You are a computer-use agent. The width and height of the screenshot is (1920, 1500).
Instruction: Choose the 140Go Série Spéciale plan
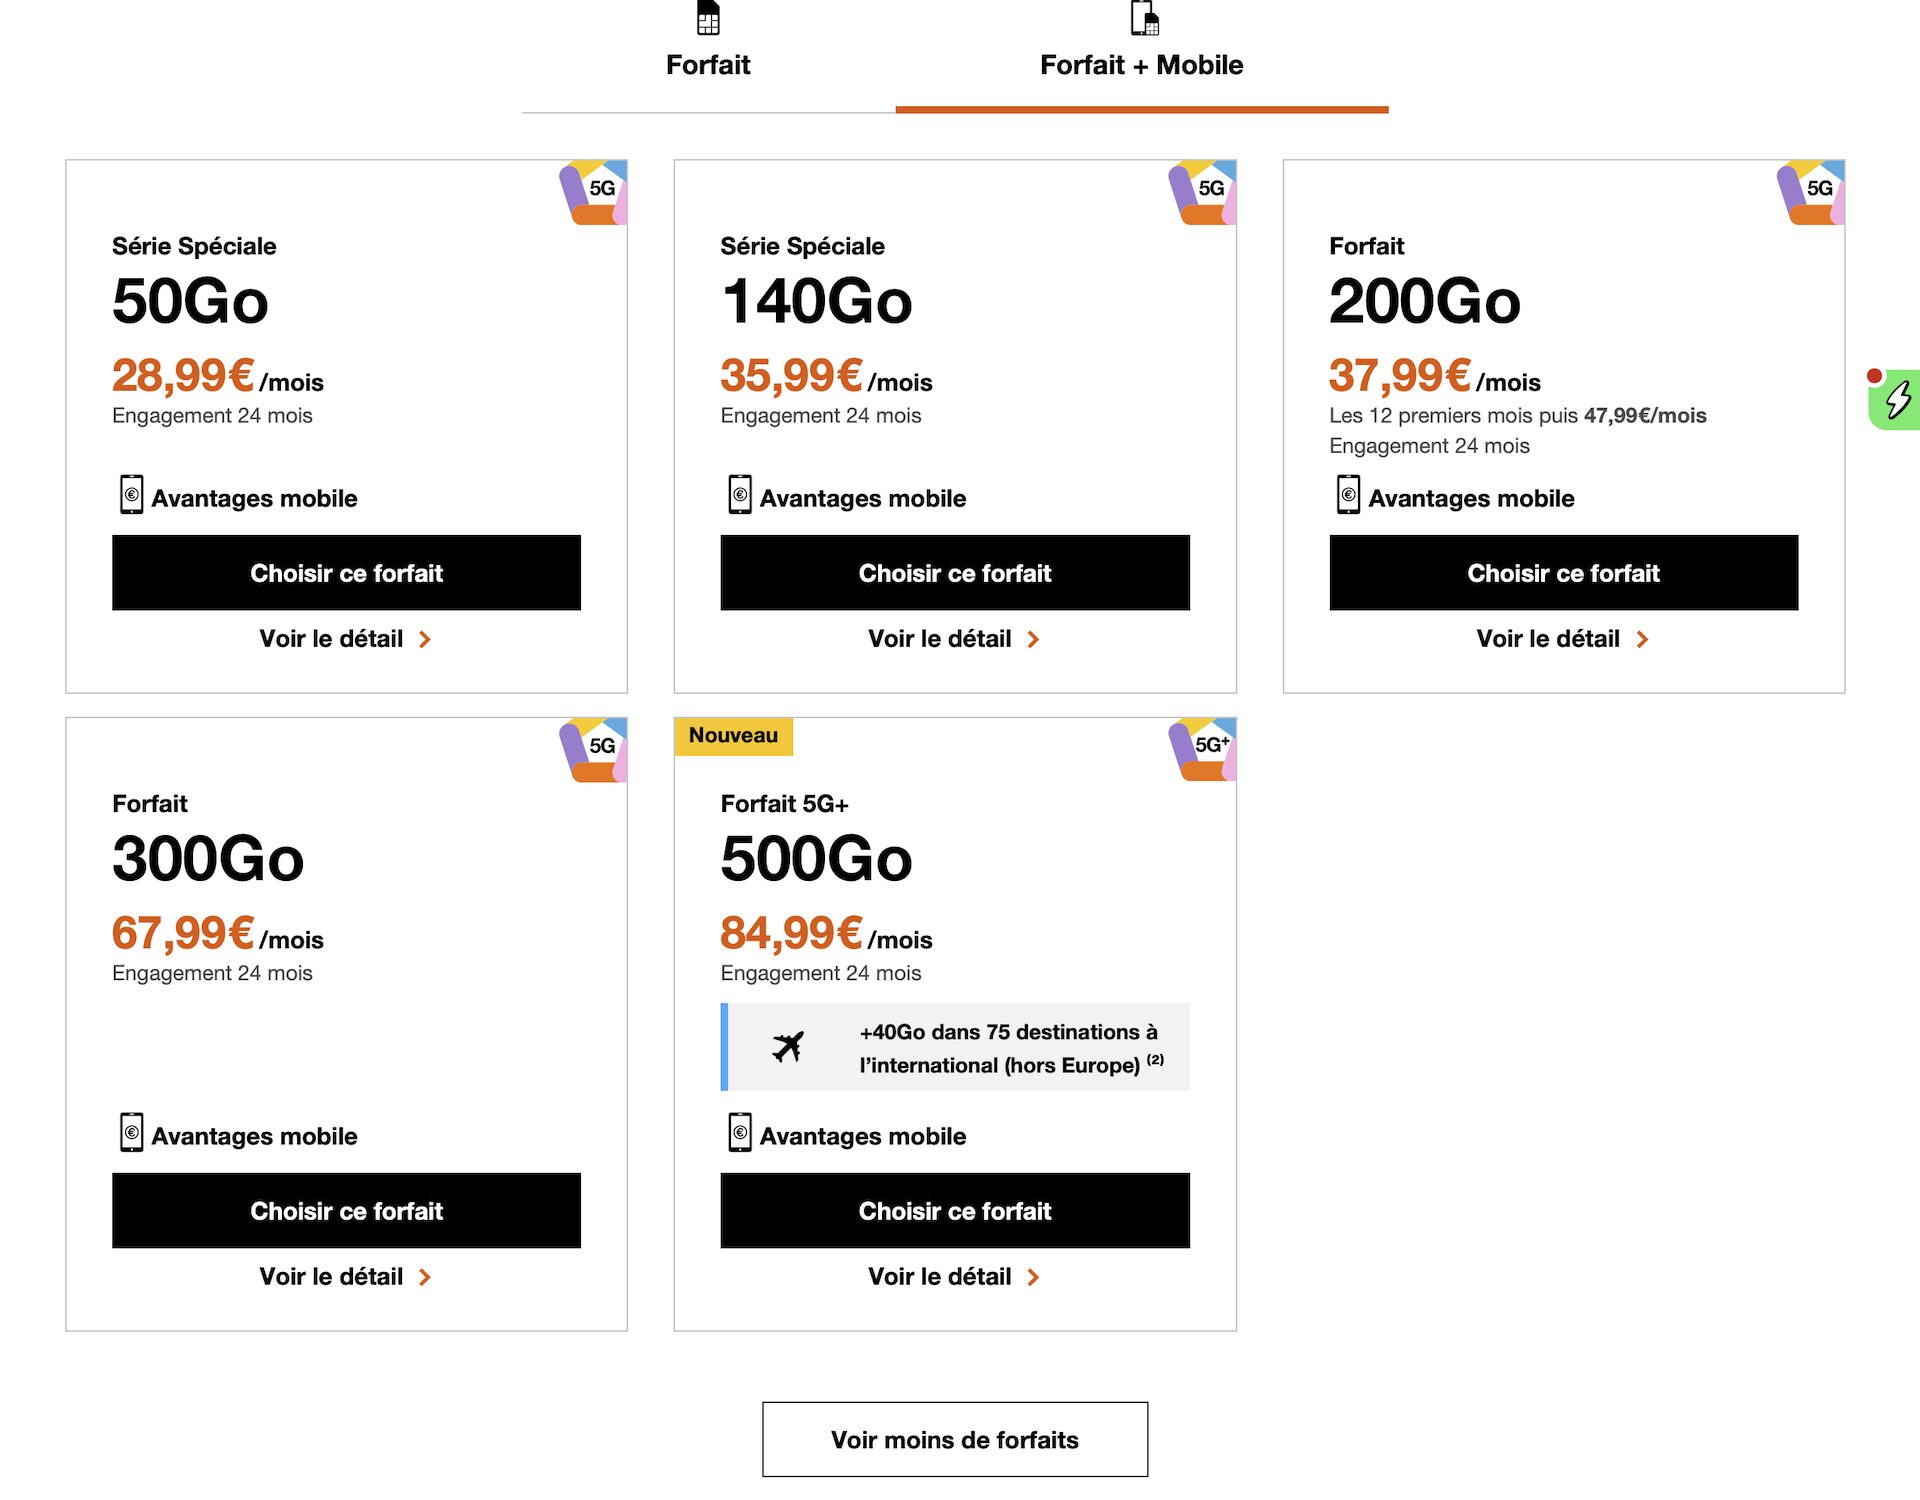(x=955, y=573)
